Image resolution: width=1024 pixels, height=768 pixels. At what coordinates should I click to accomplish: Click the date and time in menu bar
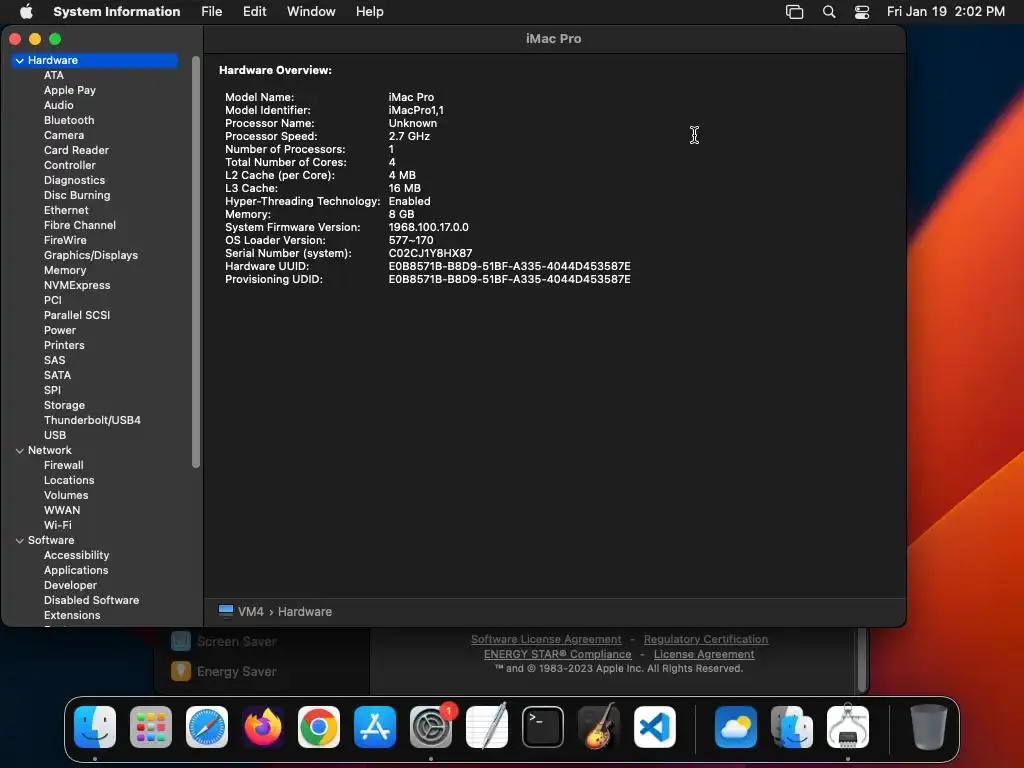pos(946,12)
